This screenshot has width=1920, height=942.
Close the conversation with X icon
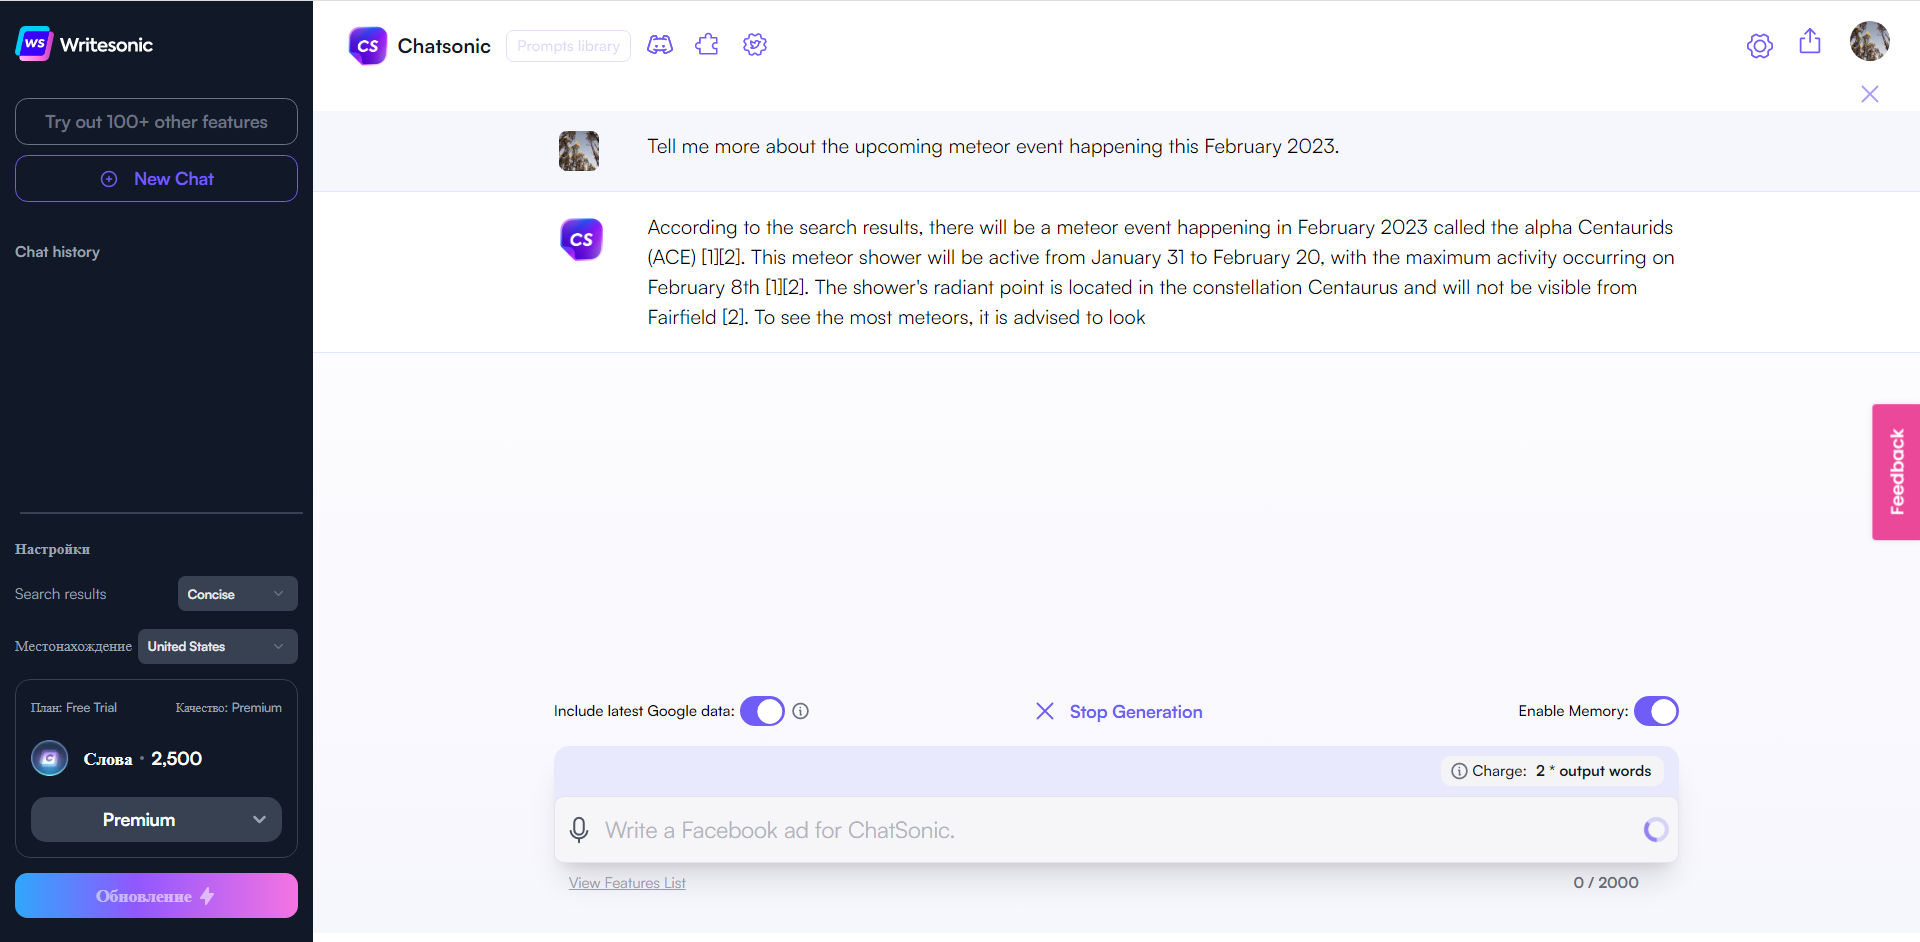tap(1870, 94)
